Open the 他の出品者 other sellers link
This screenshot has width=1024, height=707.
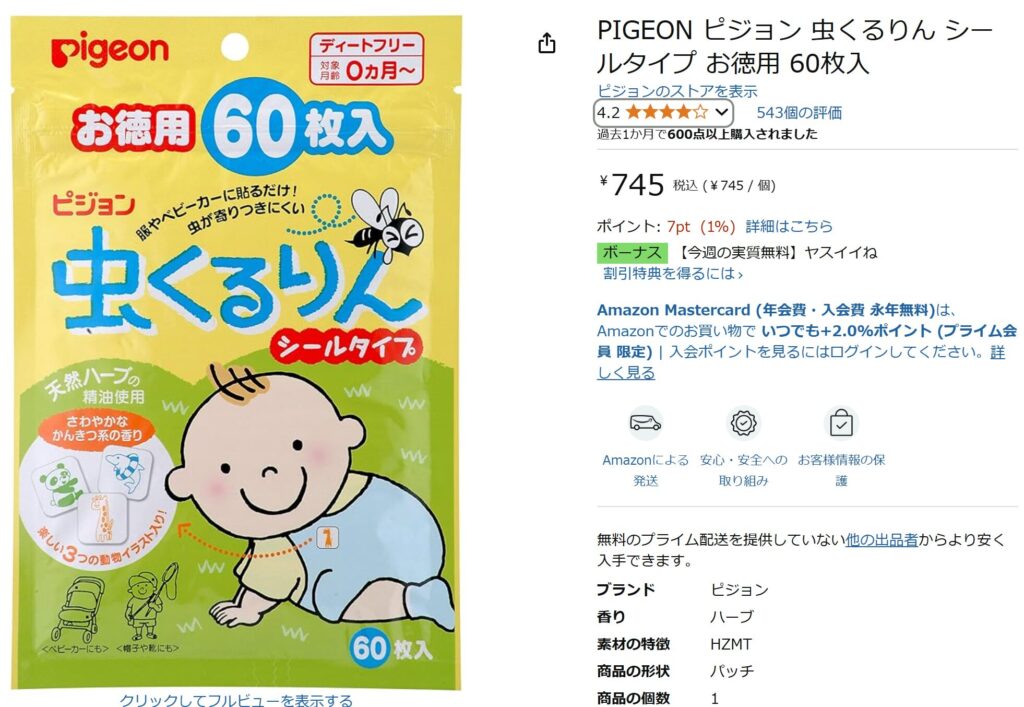tap(882, 540)
